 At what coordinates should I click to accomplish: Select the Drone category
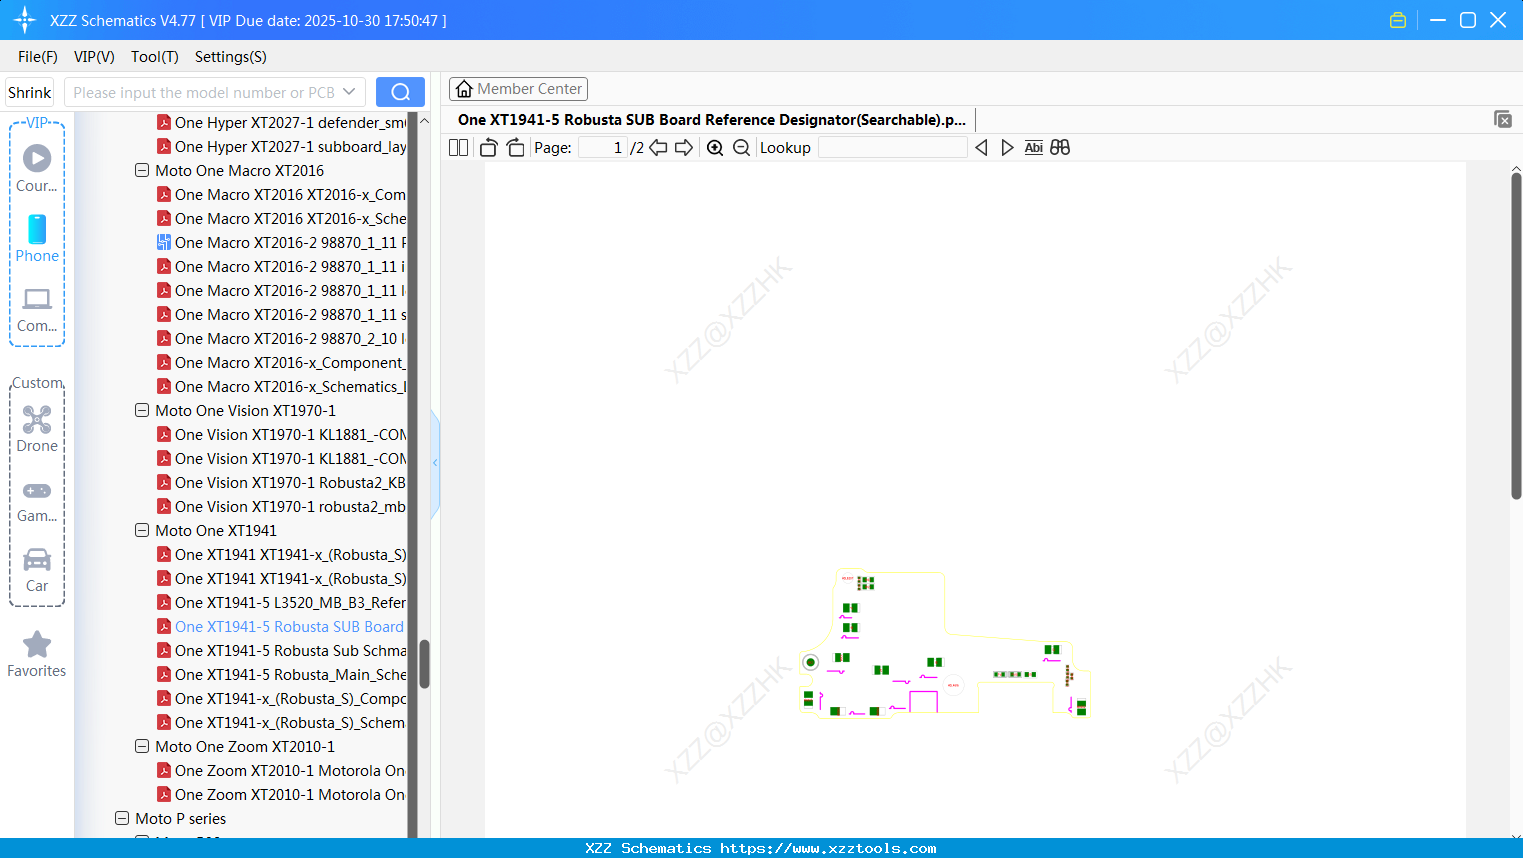(37, 429)
